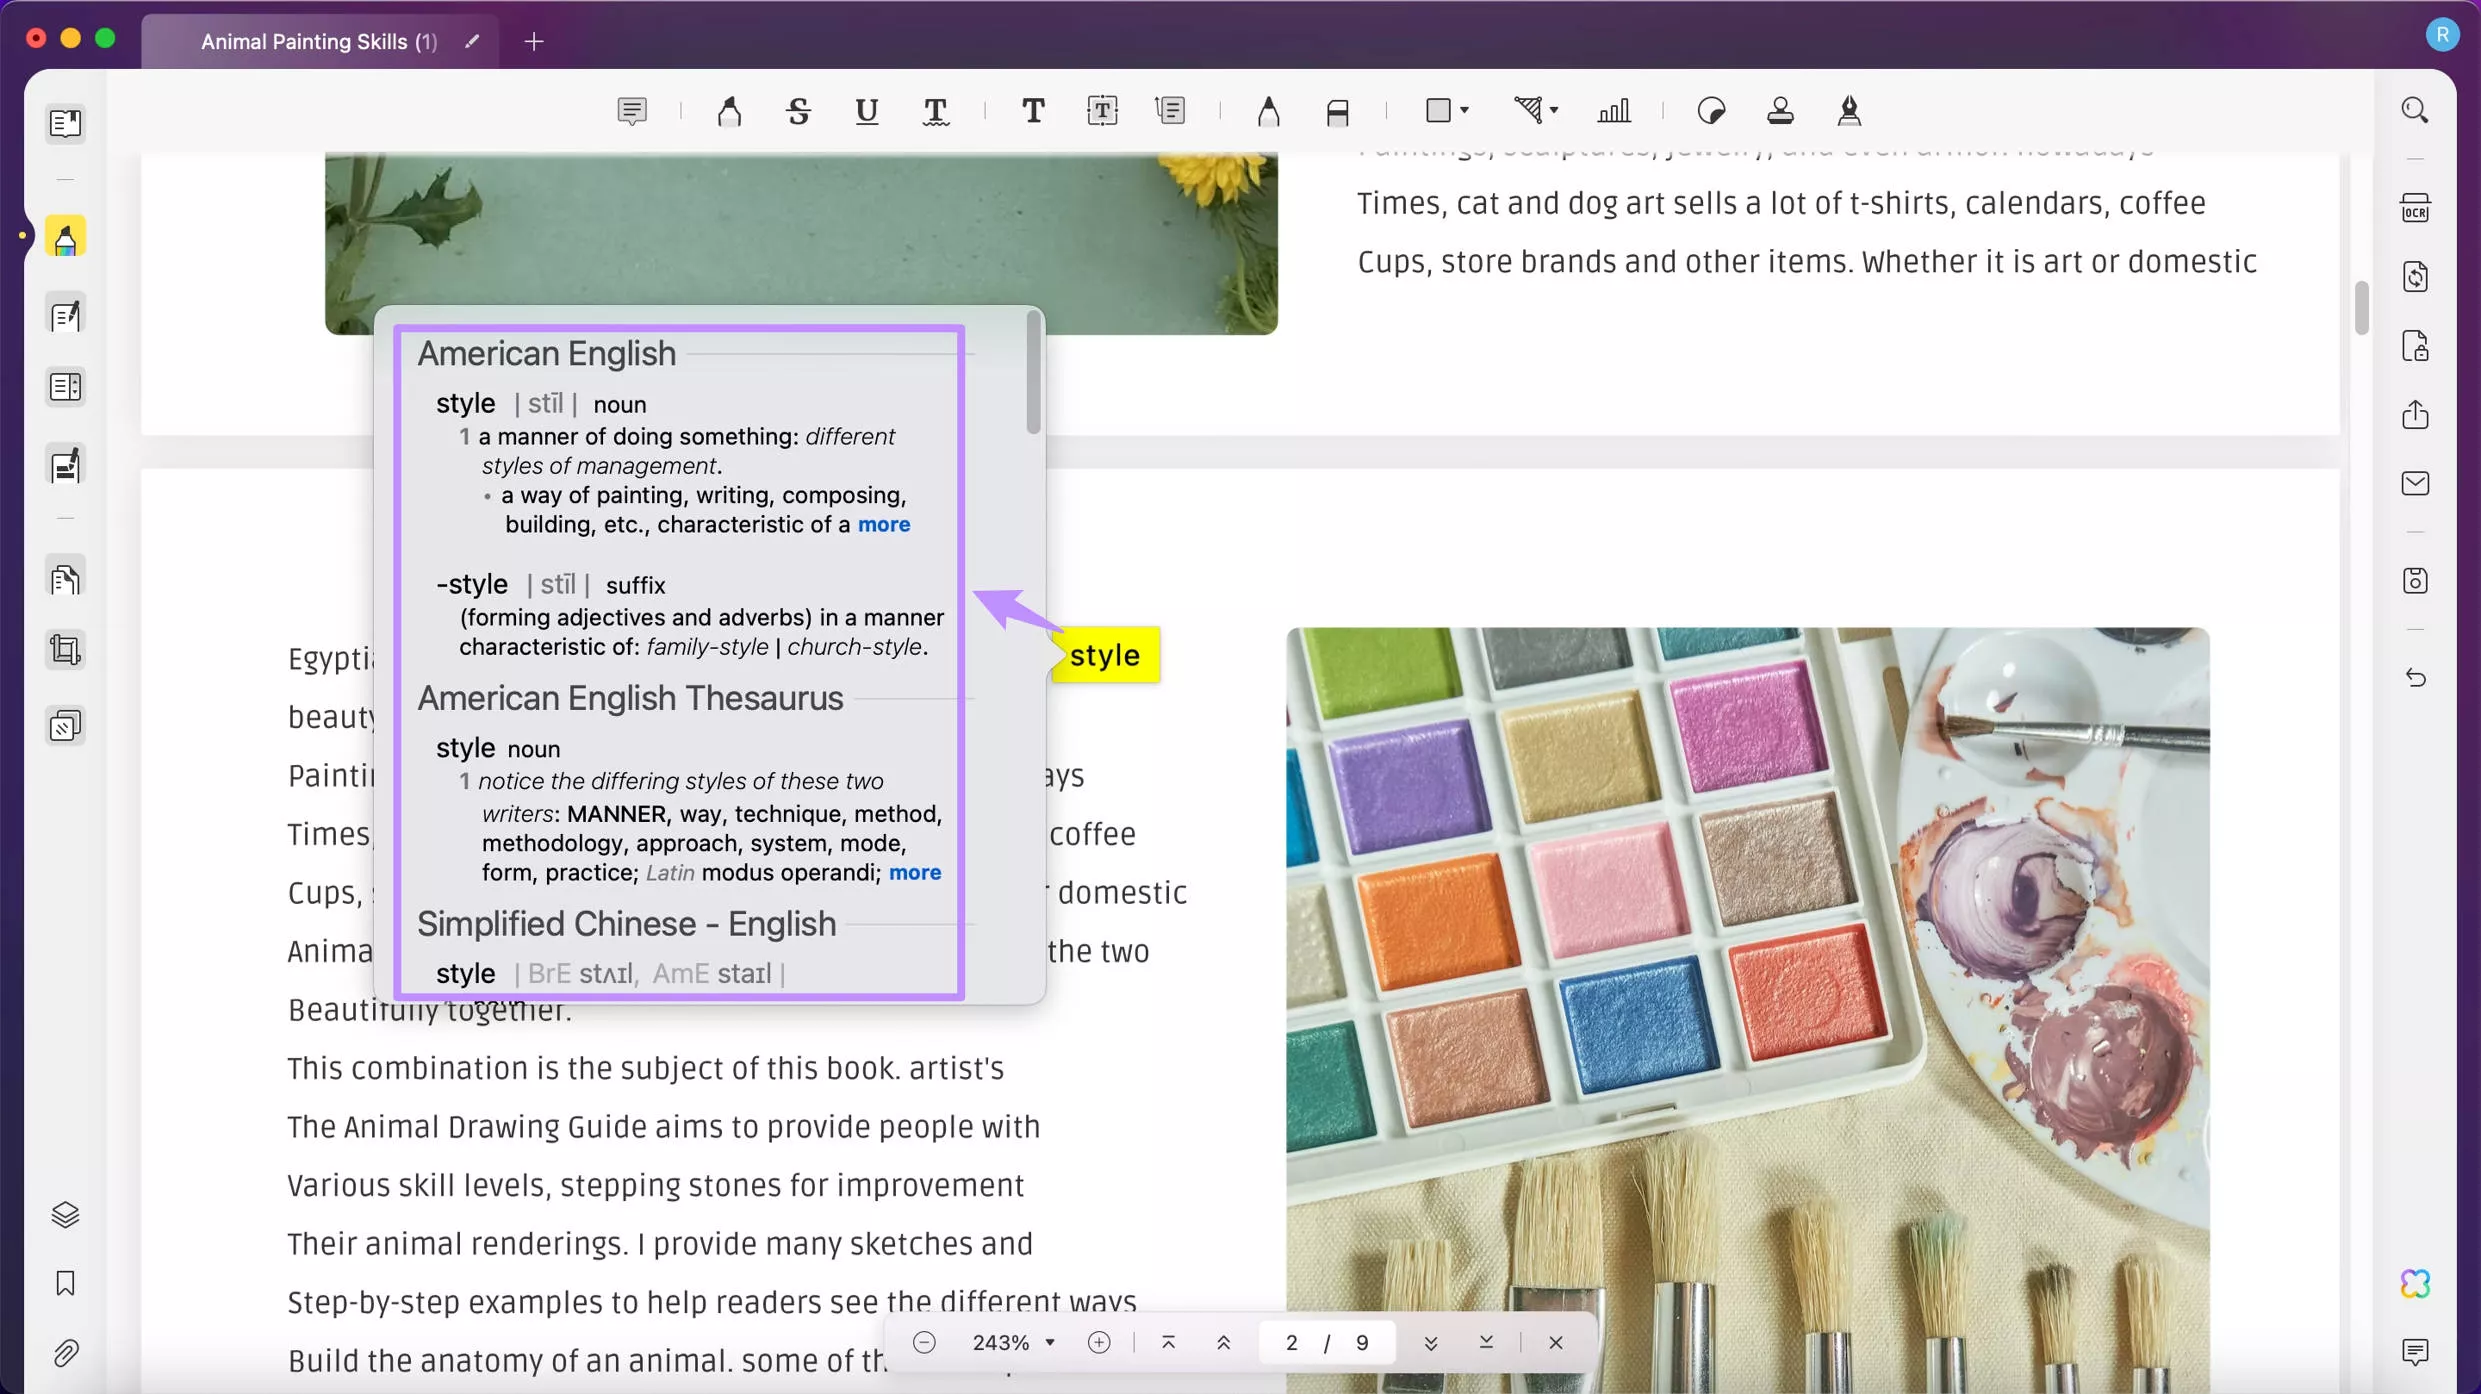The image size is (2481, 1394).
Task: Rename tab with the pencil icon
Action: click(472, 41)
